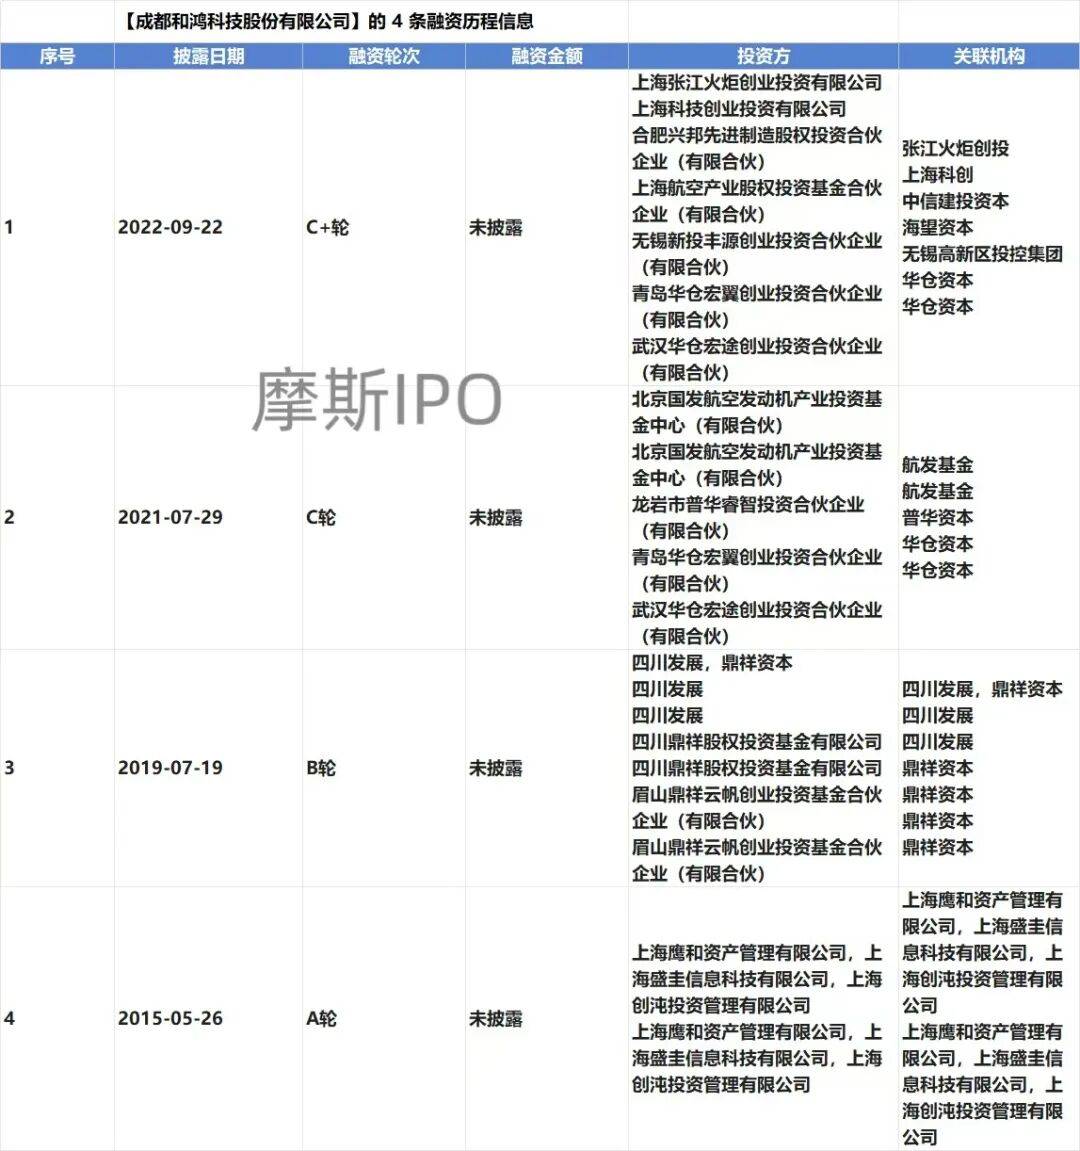
Task: Click investor 上海张江火炬创业投资有限公司
Action: 757,82
